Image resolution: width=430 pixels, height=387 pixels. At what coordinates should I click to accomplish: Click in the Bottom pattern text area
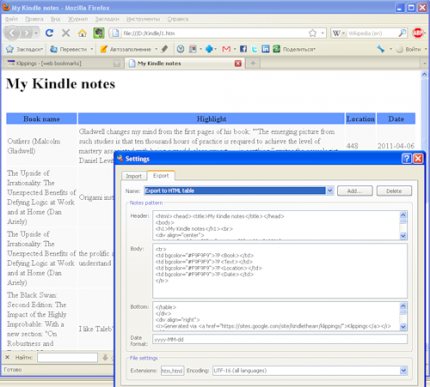click(276, 316)
